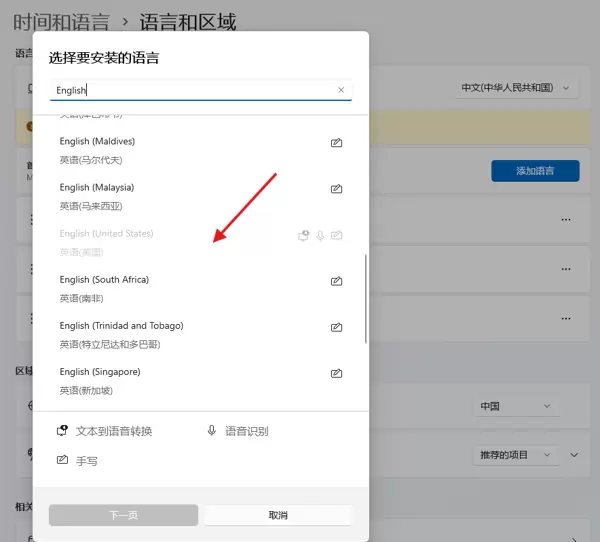
Task: Choose English (South Africa) language entry
Action: tap(150, 288)
